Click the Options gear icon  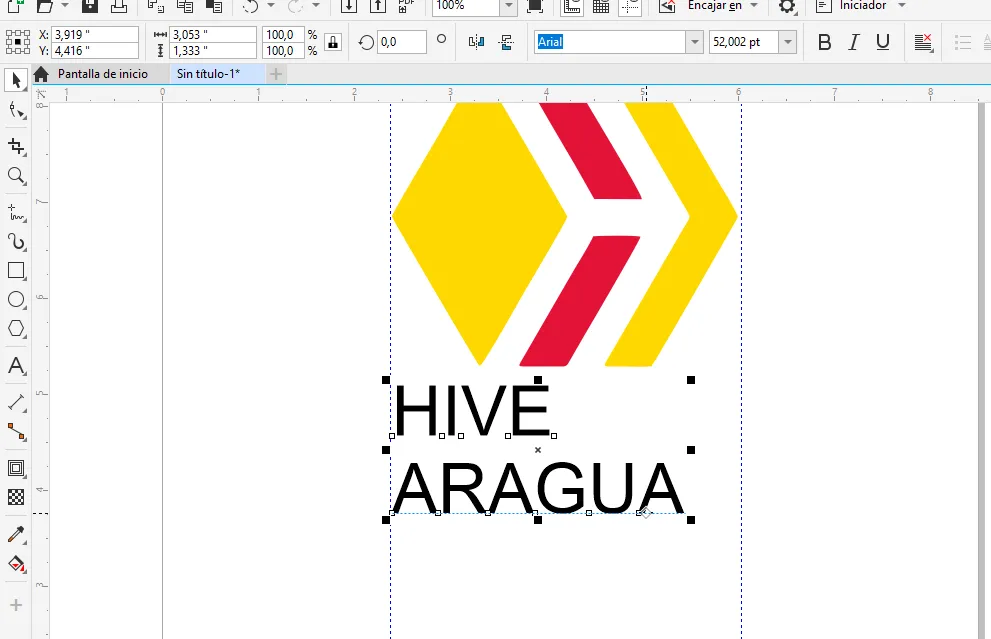(x=787, y=6)
